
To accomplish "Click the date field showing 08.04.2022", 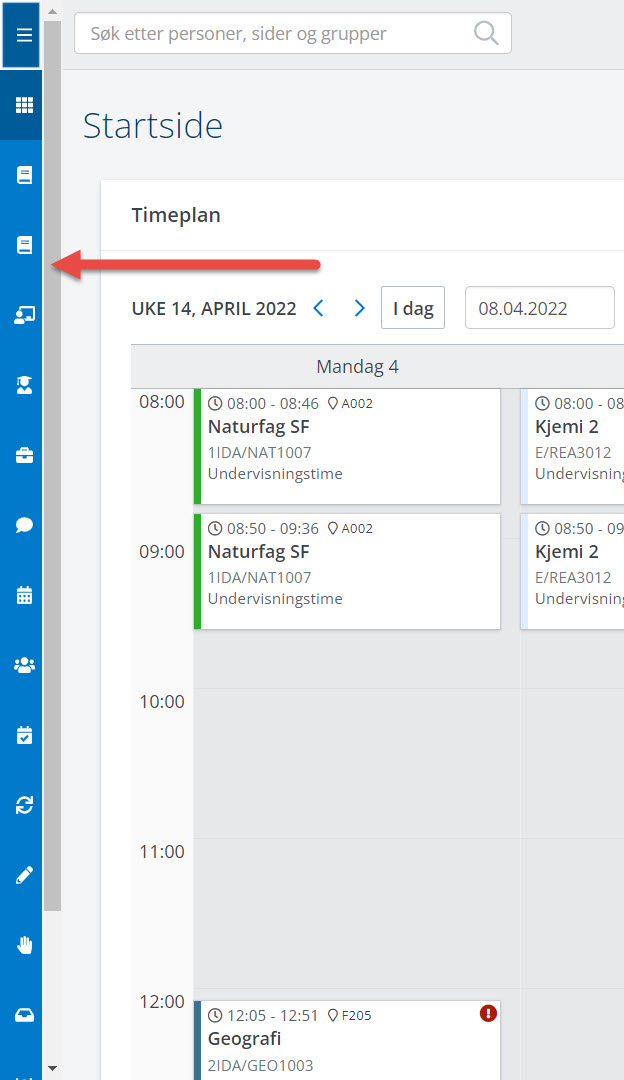I will coord(539,308).
